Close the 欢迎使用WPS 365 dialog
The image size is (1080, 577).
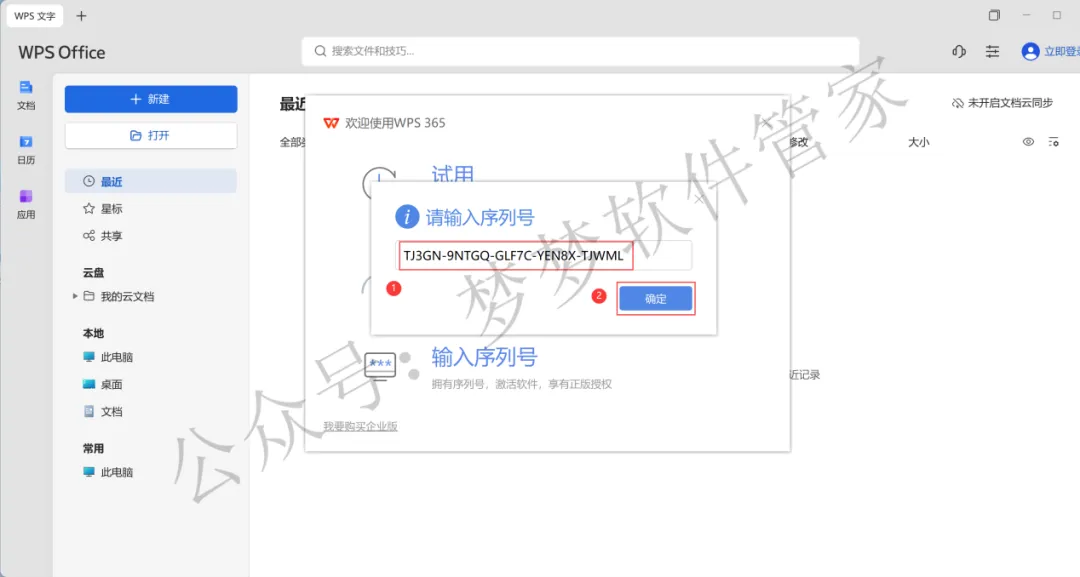pyautogui.click(x=765, y=123)
